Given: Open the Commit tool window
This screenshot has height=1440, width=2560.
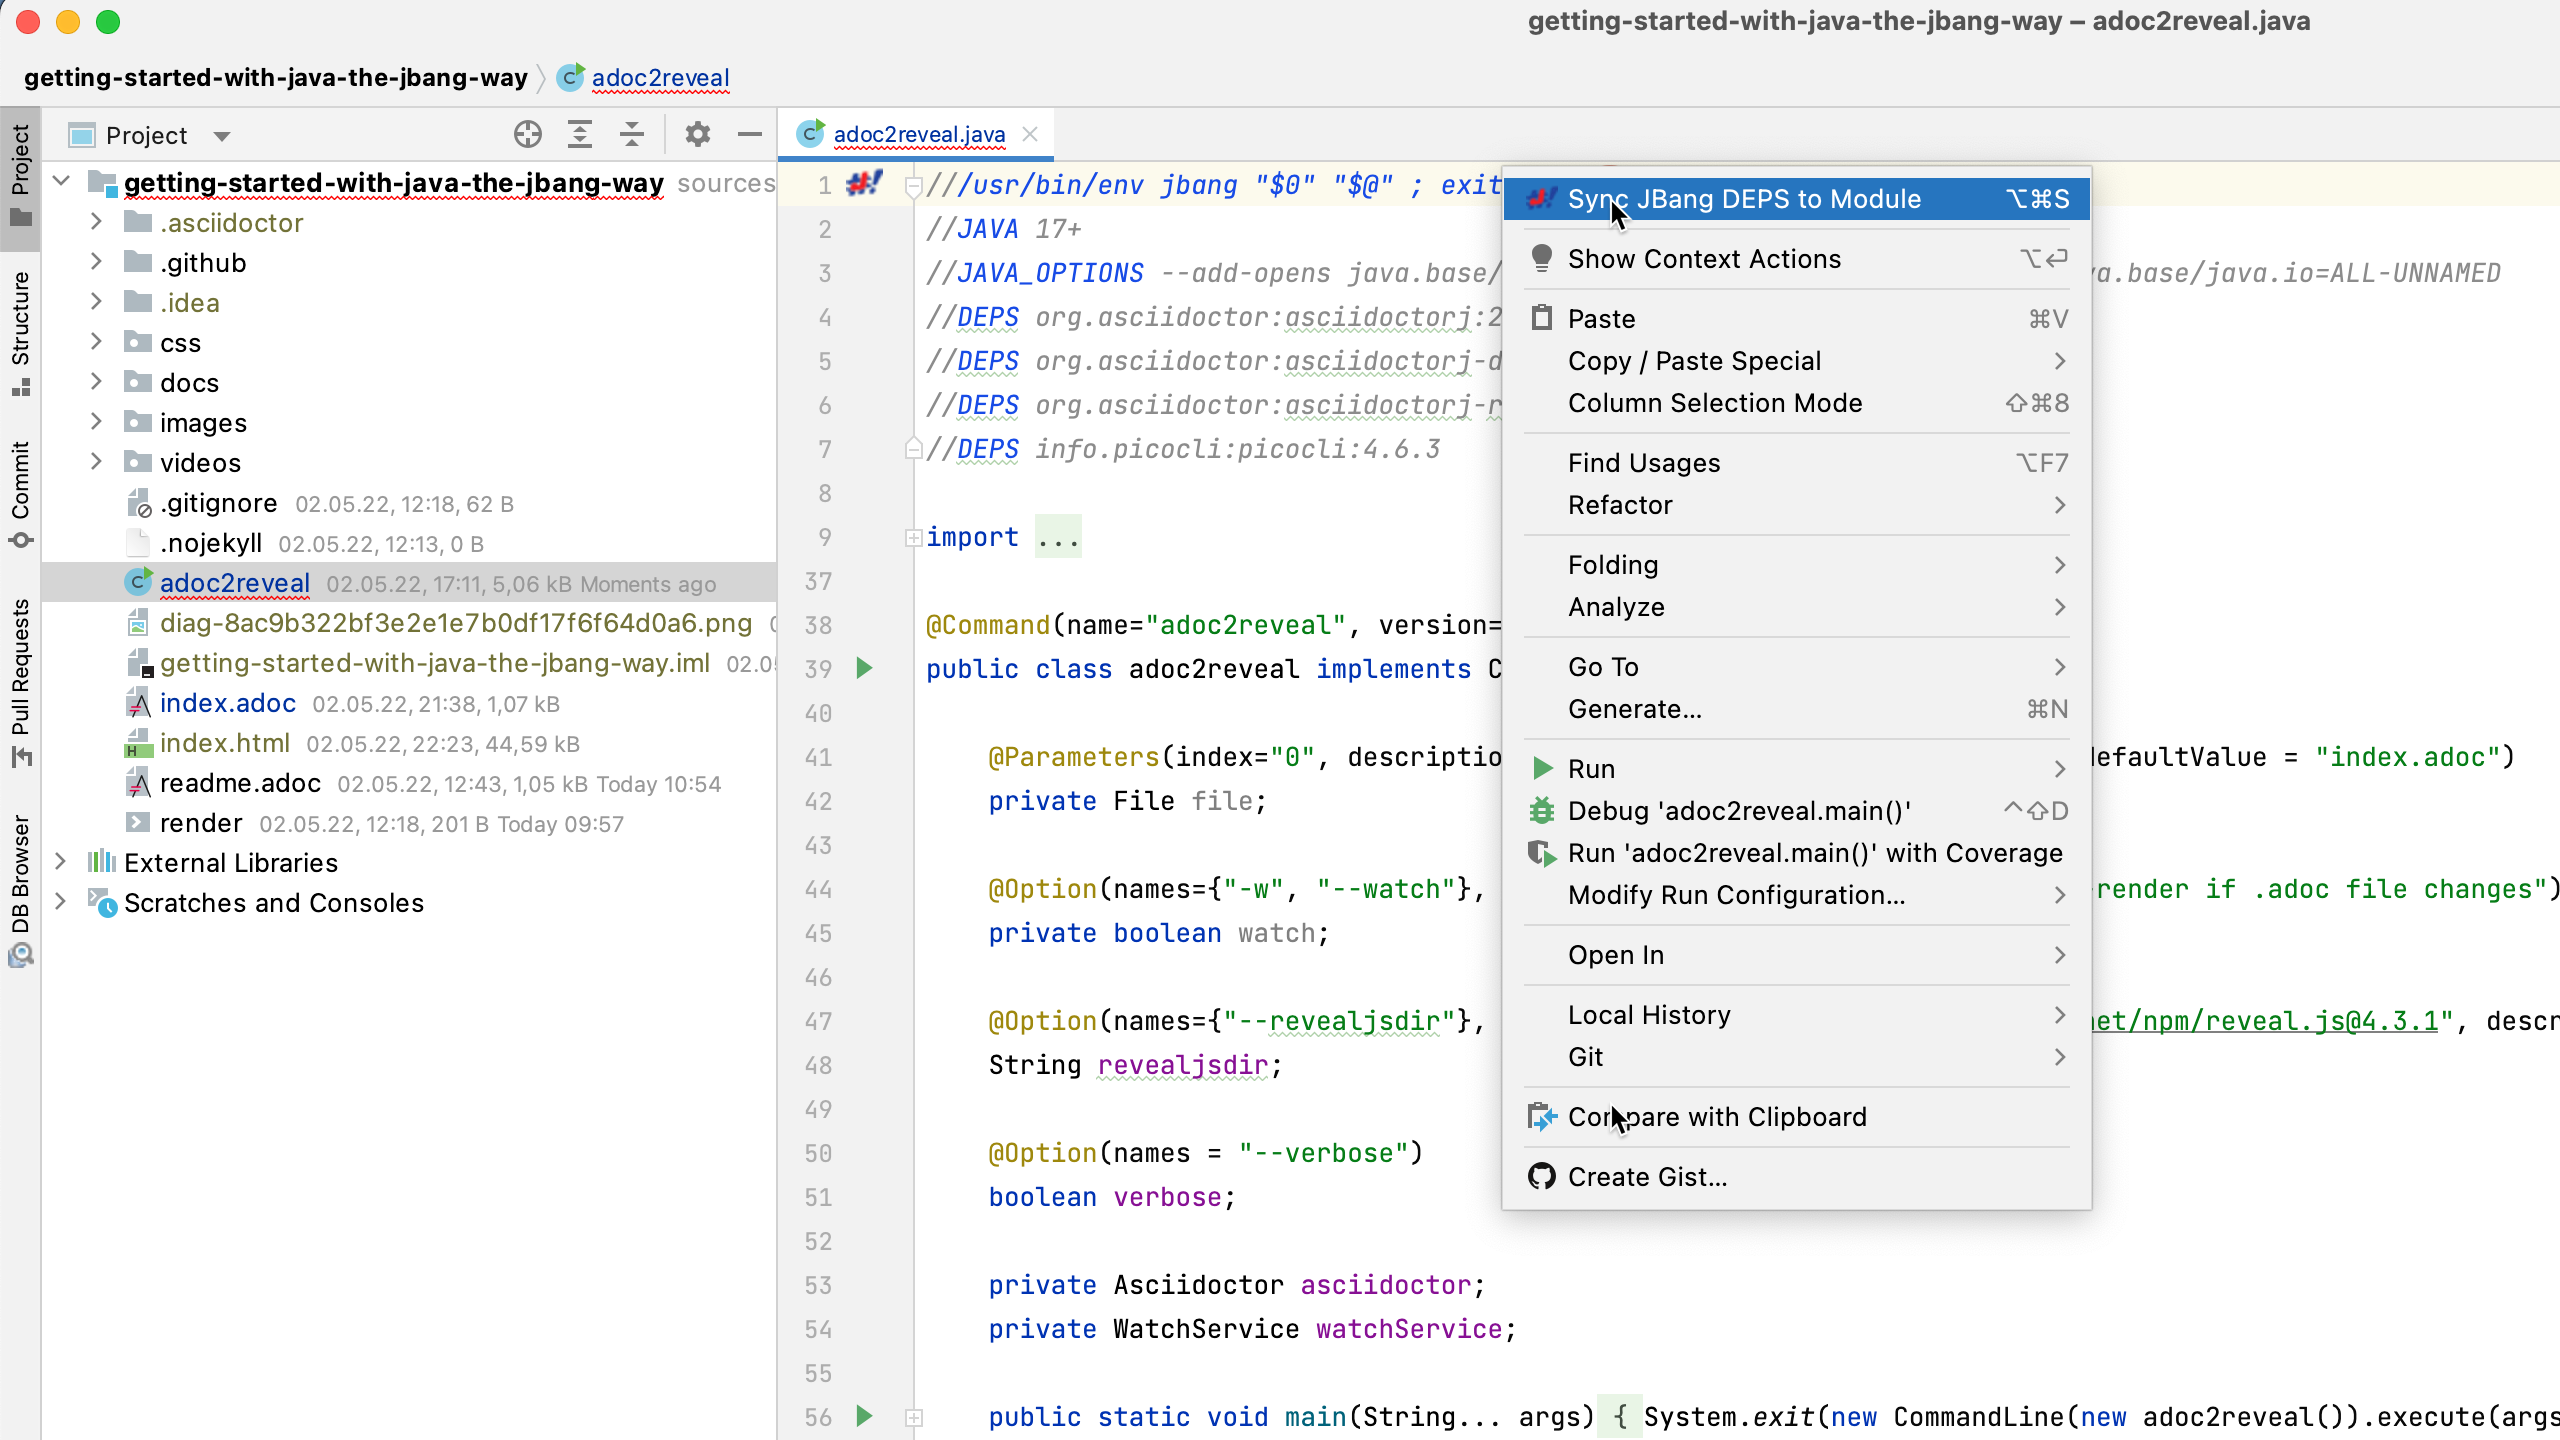Looking at the screenshot, I should 20,494.
